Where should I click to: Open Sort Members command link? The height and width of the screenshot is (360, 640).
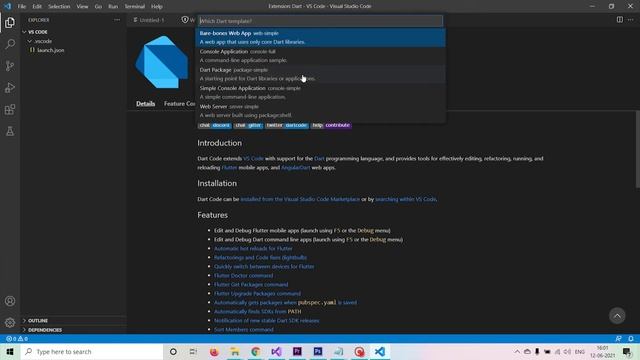coord(244,329)
